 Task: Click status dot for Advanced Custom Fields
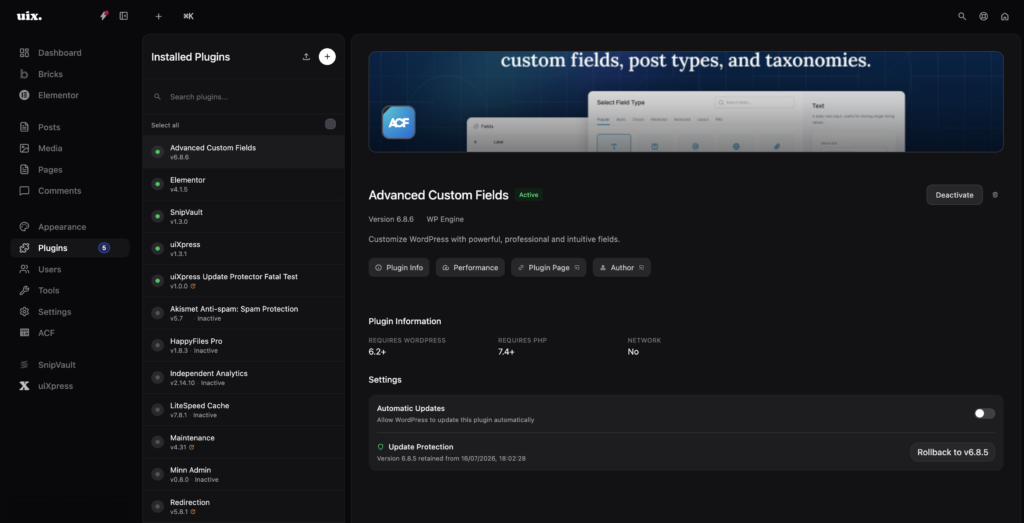click(x=157, y=152)
